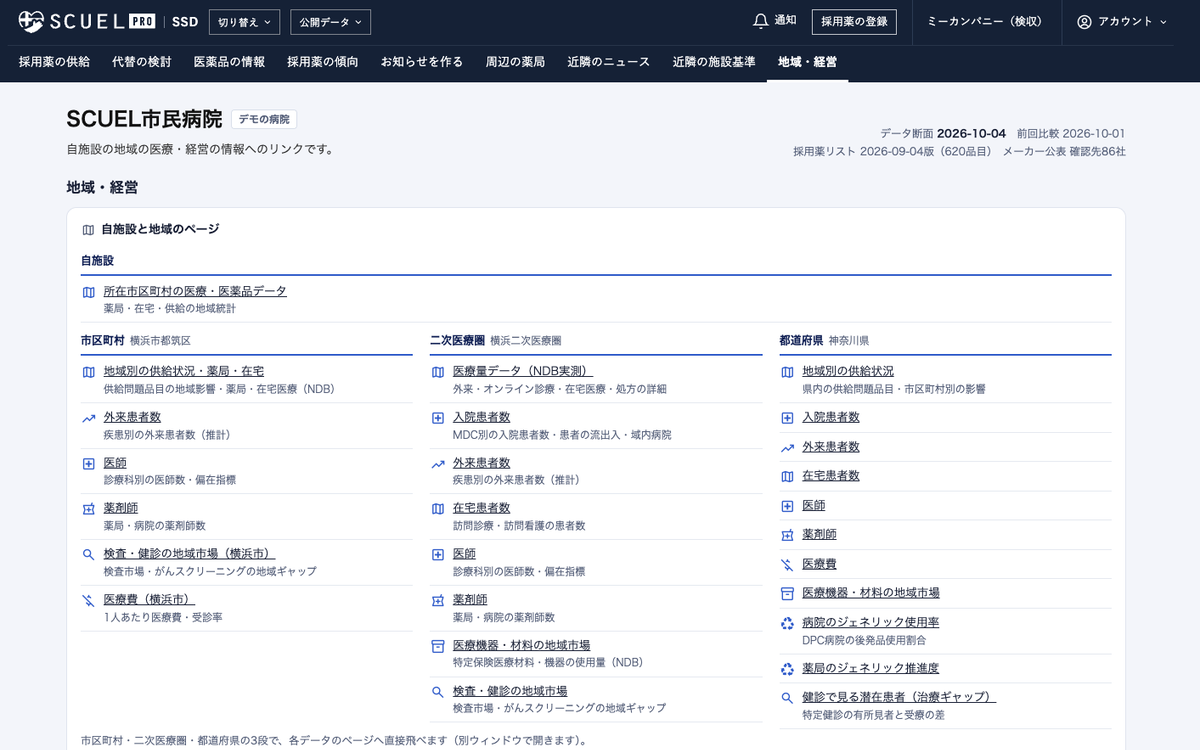Click the archive box icon beside 二次医療圏 医療機器・材料の地域市場
Screen dimensions: 1200x750
click(x=437, y=646)
